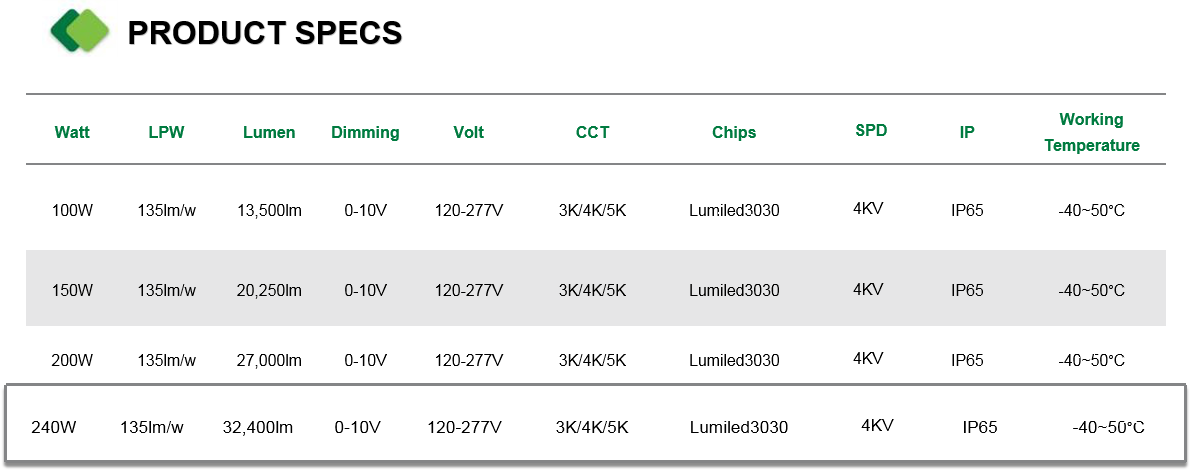Click the 13,500lm lumen value

click(270, 211)
